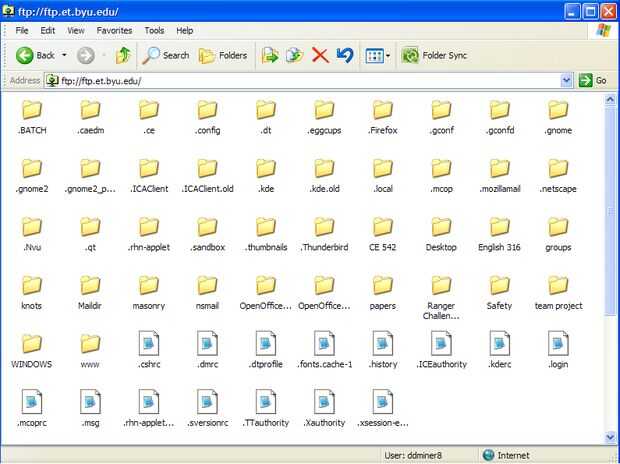Click the Internet zone status indicator
This screenshot has width=620, height=464.
click(x=506, y=455)
